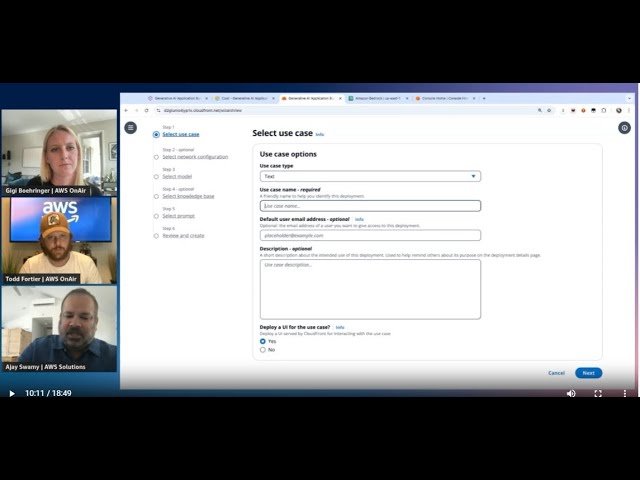Click the Next button

(589, 373)
